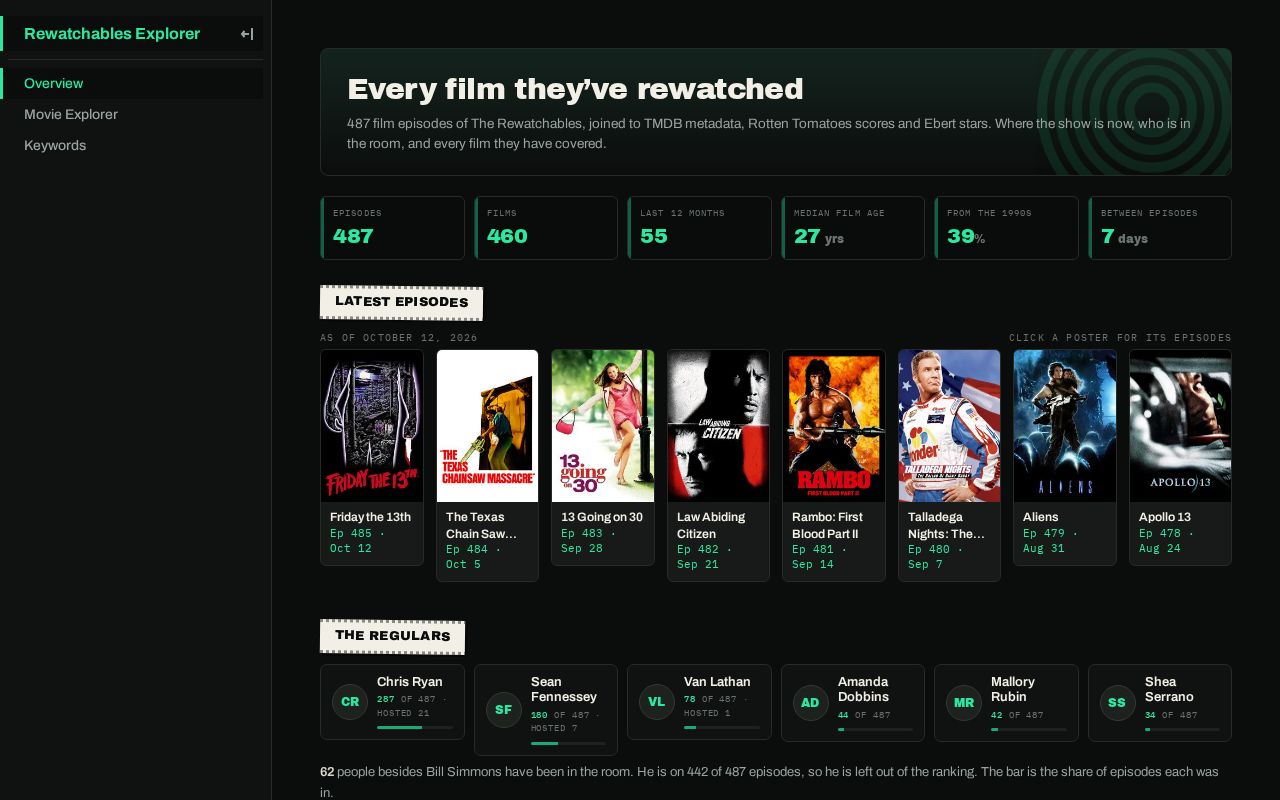
Task: Open the Apollo 13 poster
Action: pyautogui.click(x=1180, y=426)
